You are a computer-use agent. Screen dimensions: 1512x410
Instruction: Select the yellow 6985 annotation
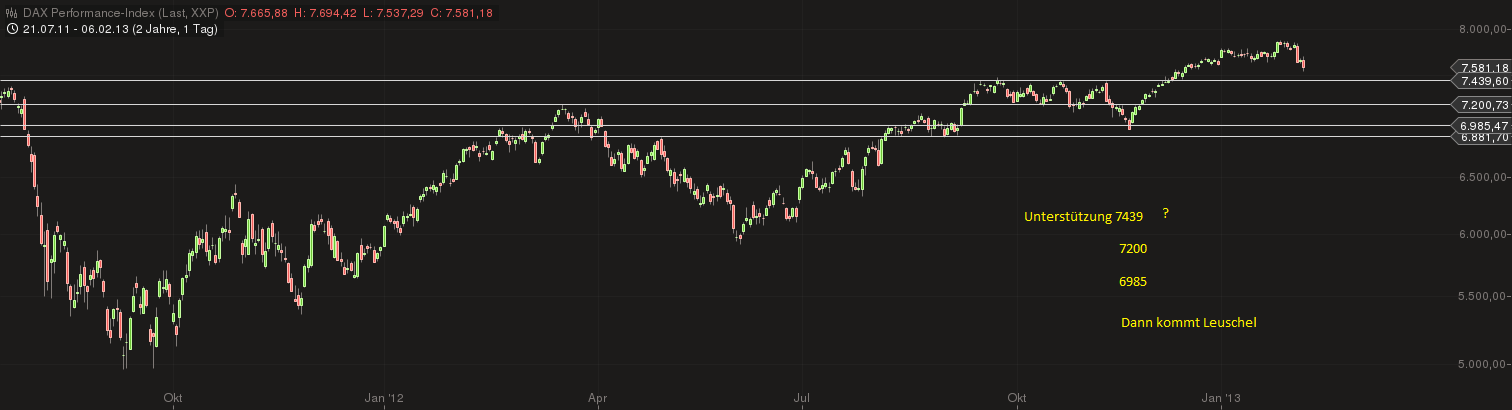pos(1133,282)
